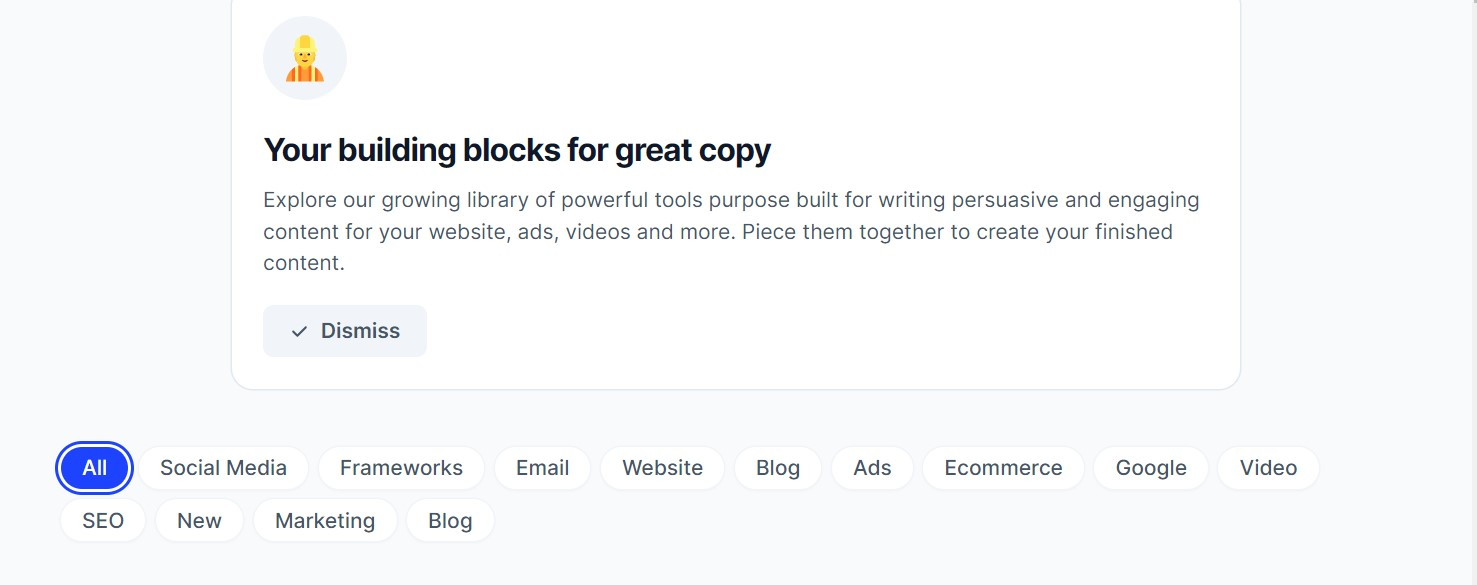The image size is (1477, 585).
Task: Show only Email tools
Action: [x=542, y=468]
